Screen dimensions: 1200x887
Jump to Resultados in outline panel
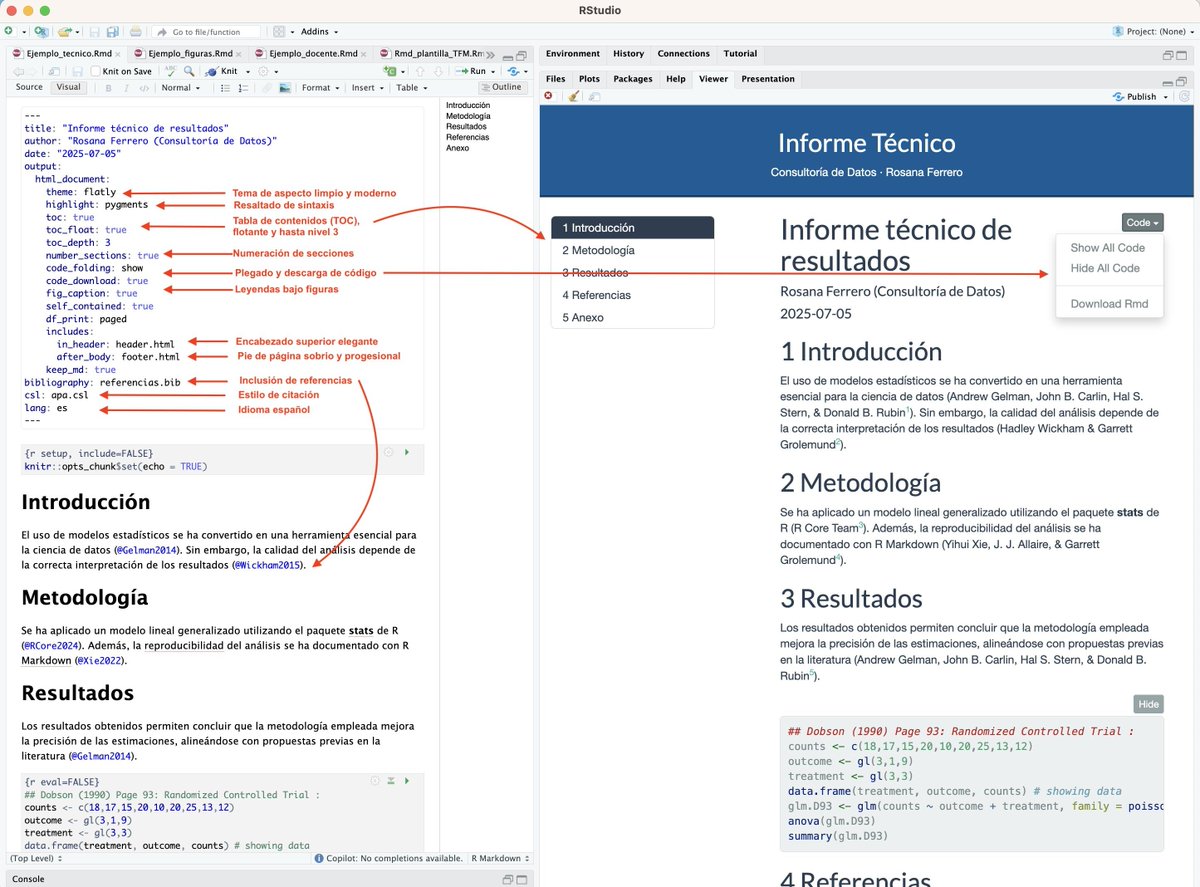466,127
